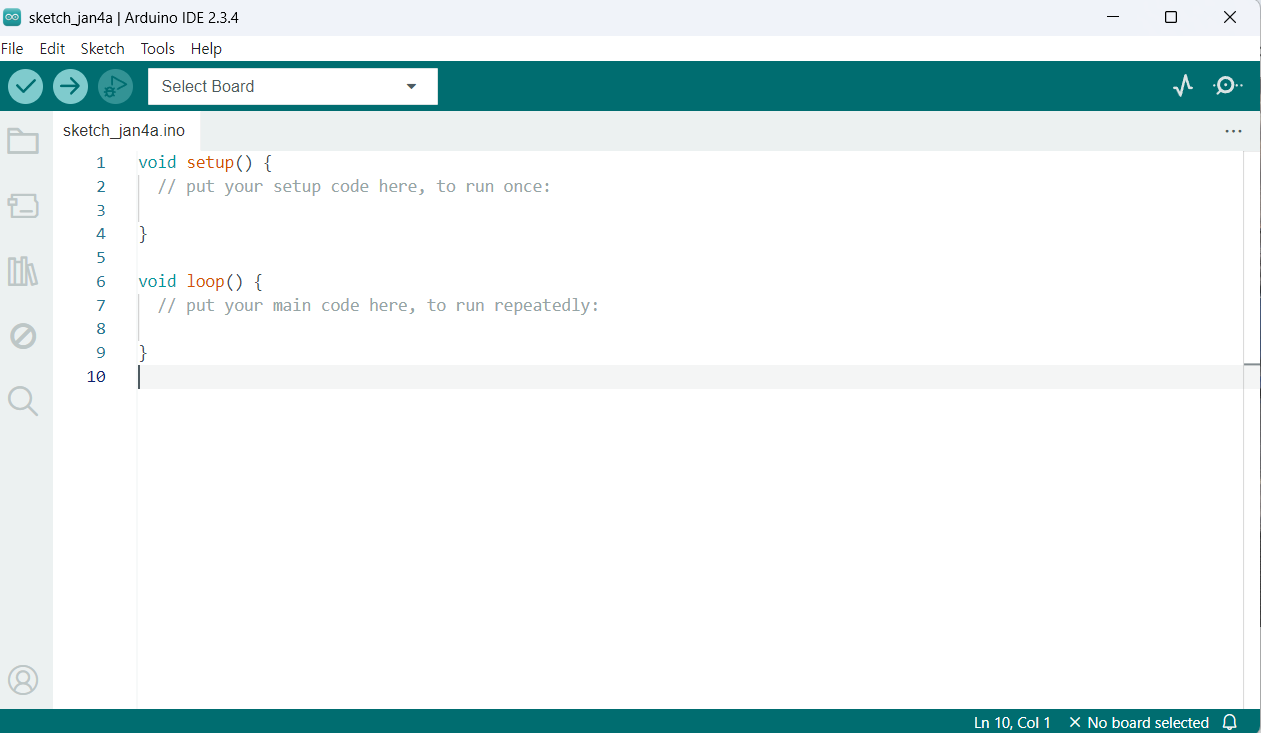Click the Arduino logo in title bar
Screen dimensions: 1261x733
(x=12, y=17)
